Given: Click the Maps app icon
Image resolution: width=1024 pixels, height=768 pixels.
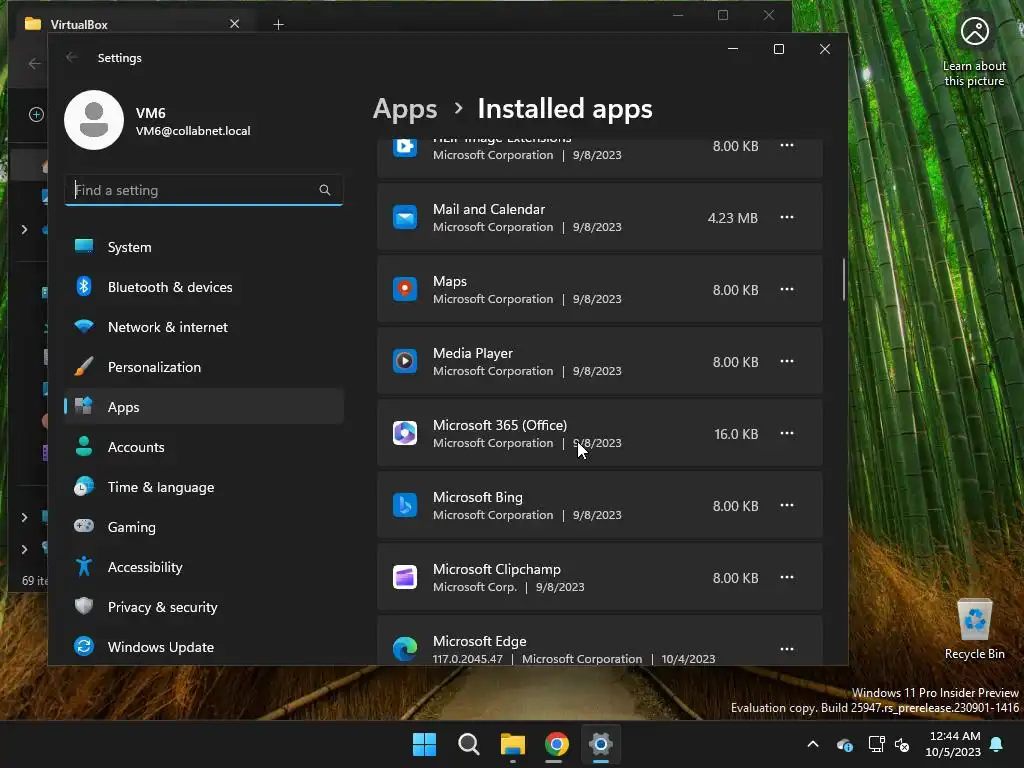Looking at the screenshot, I should 405,289.
